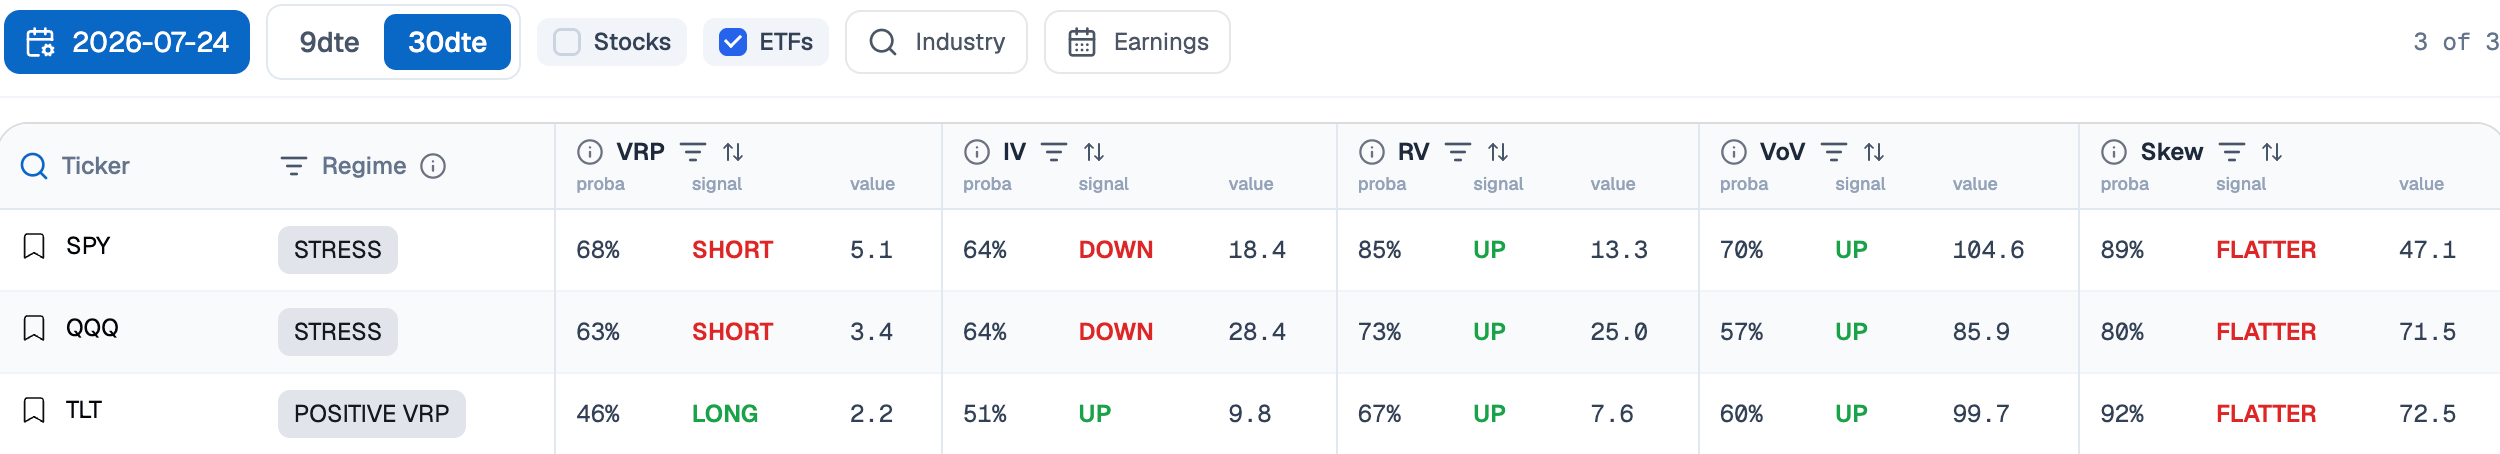Image resolution: width=2500 pixels, height=454 pixels.
Task: Click the VRP column sort arrows
Action: click(733, 152)
